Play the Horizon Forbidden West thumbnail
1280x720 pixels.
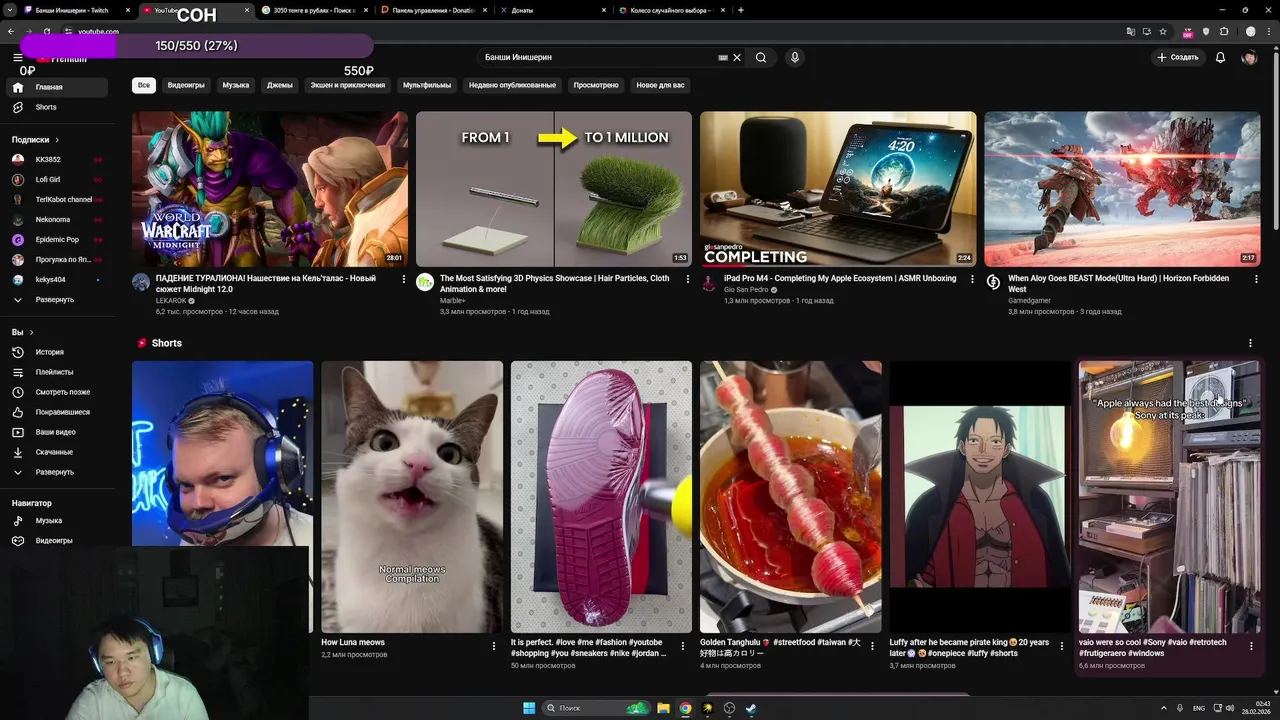click(1122, 189)
